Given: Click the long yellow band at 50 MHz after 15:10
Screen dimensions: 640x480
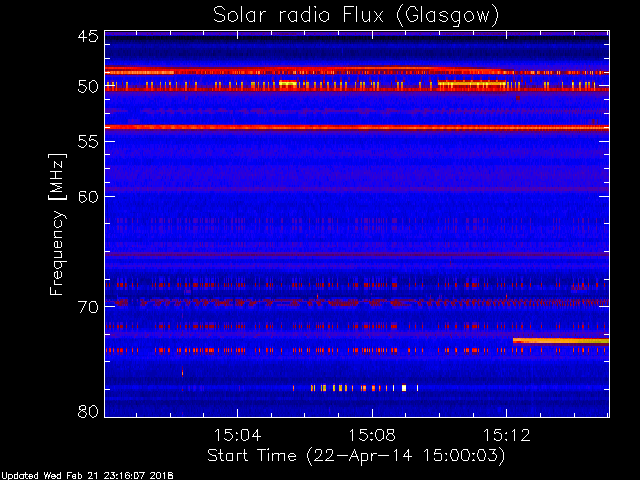Looking at the screenshot, I should click(472, 84).
